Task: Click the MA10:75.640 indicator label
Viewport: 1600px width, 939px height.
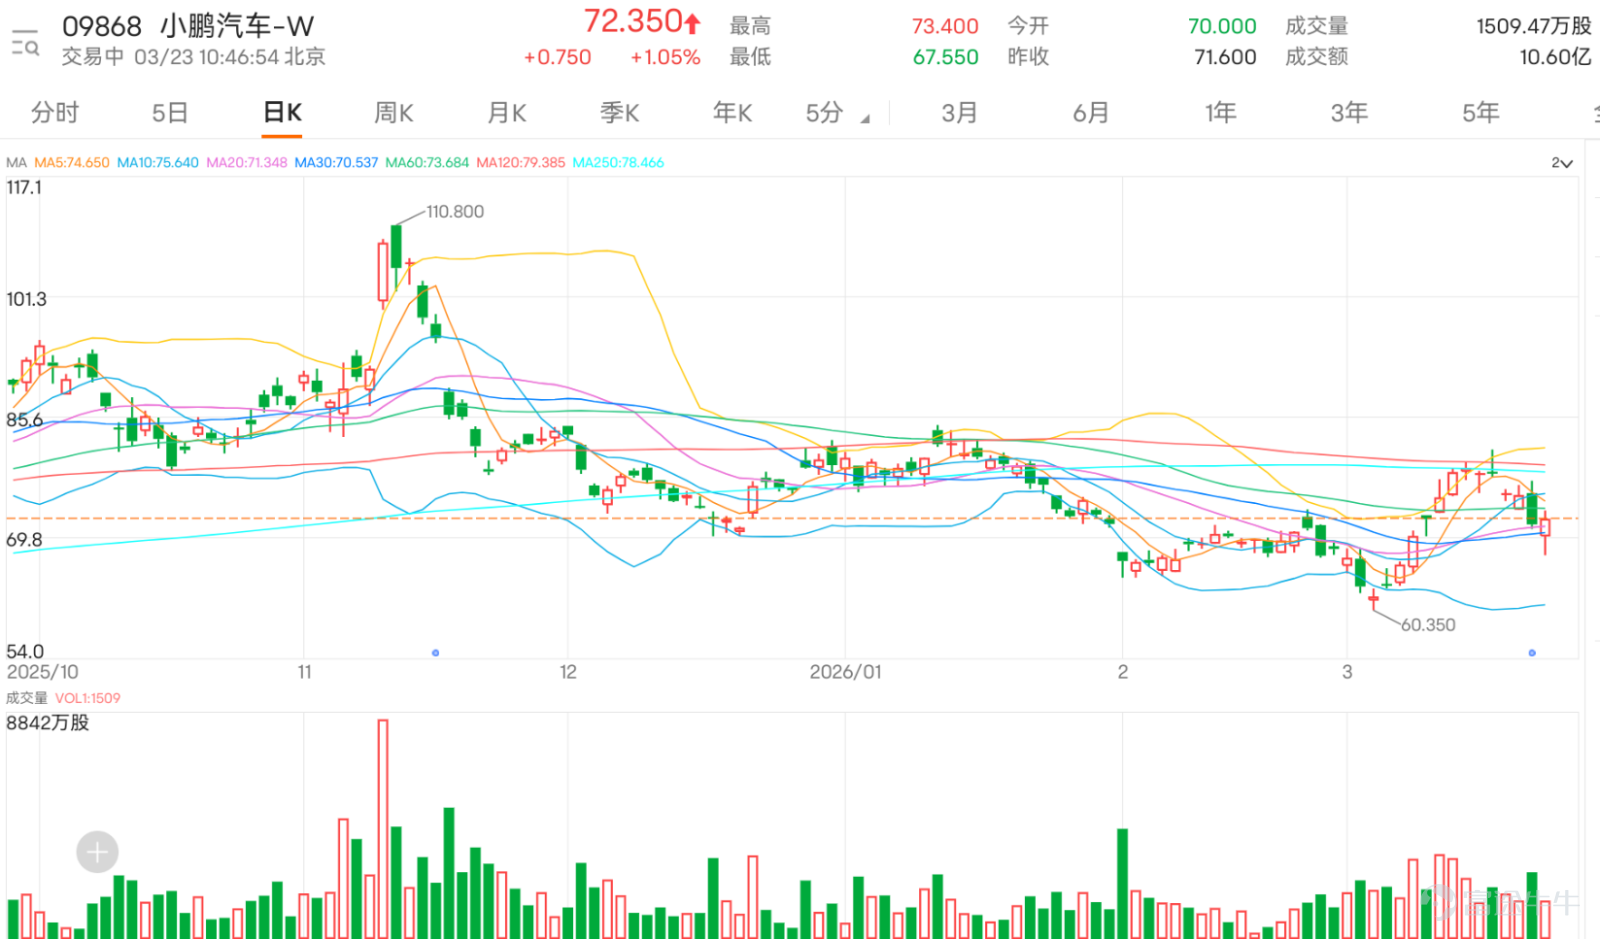Action: [158, 163]
